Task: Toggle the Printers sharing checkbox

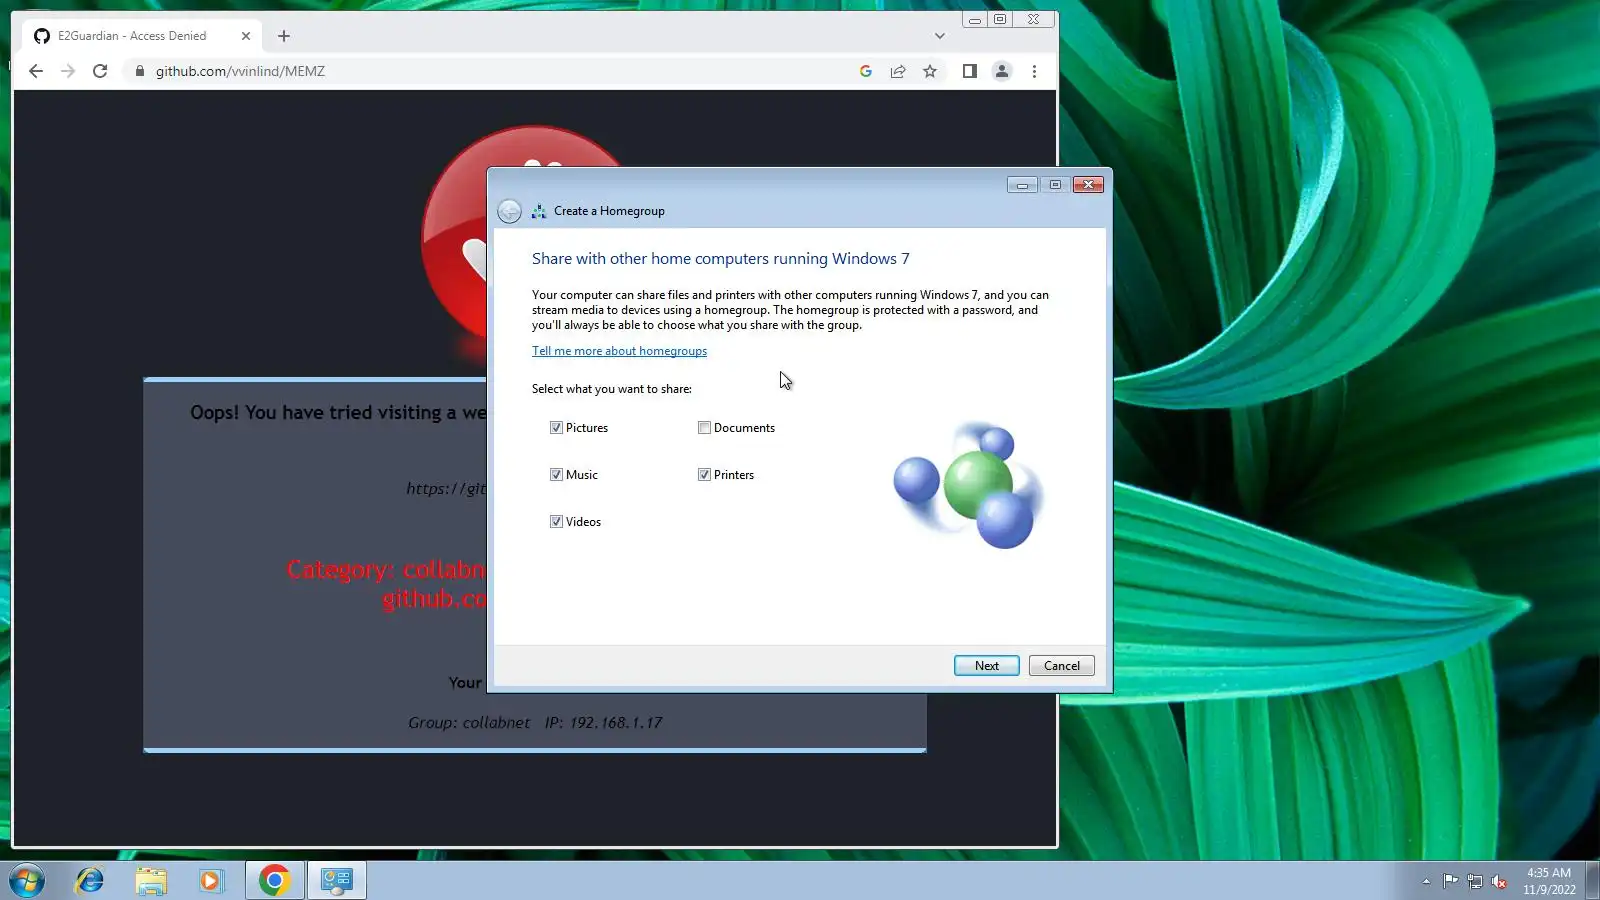Action: coord(704,475)
